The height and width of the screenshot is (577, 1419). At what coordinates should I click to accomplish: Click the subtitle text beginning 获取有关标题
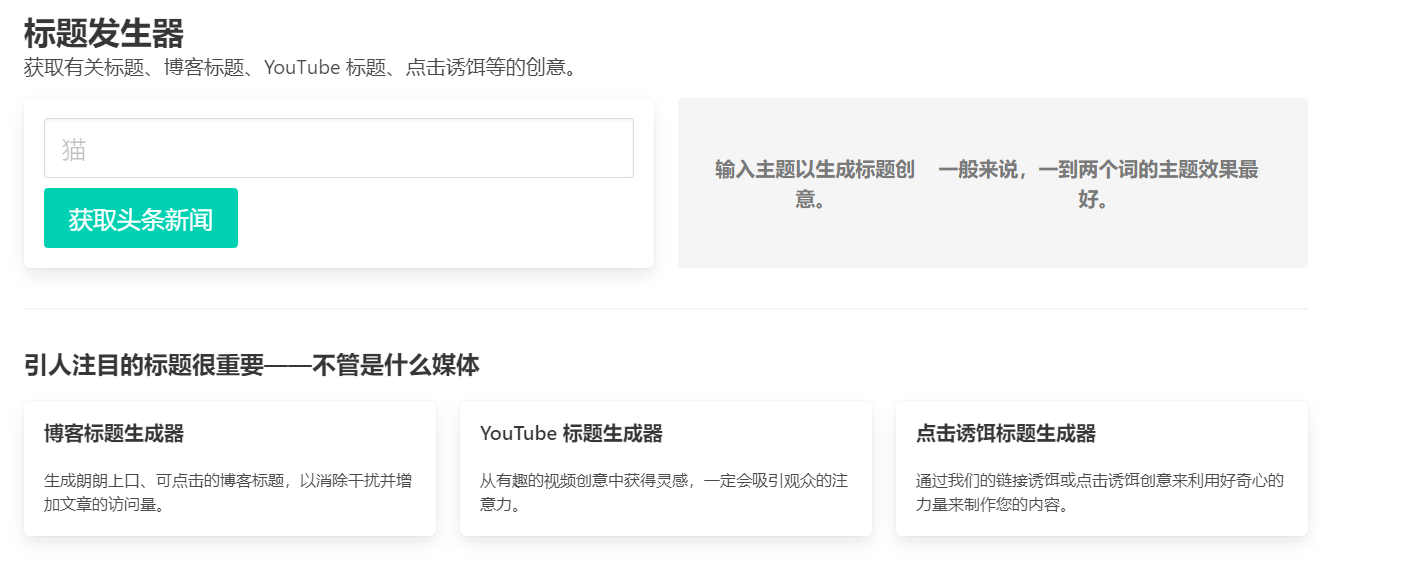coord(304,68)
